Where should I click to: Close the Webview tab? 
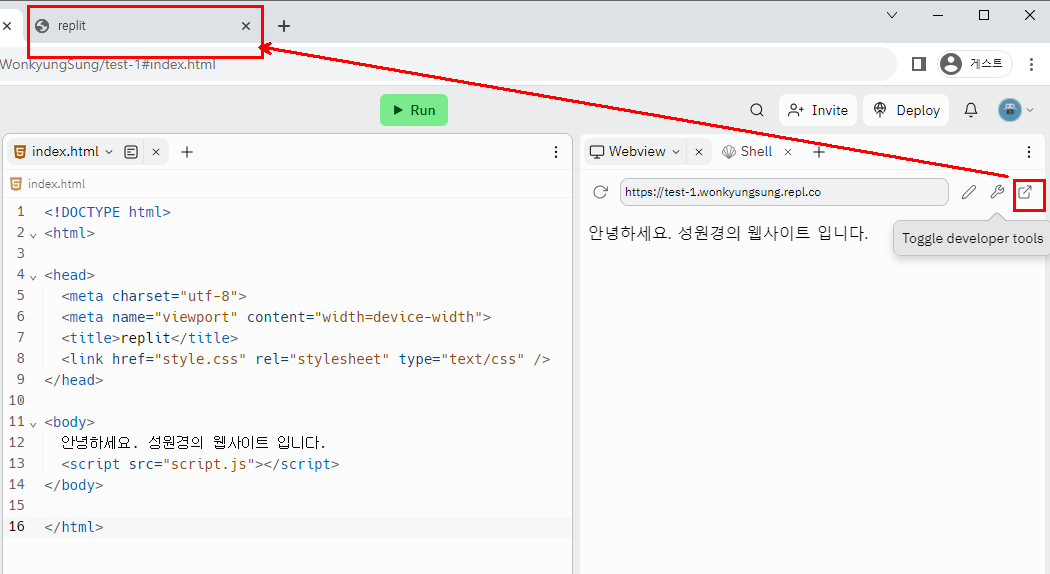[699, 152]
